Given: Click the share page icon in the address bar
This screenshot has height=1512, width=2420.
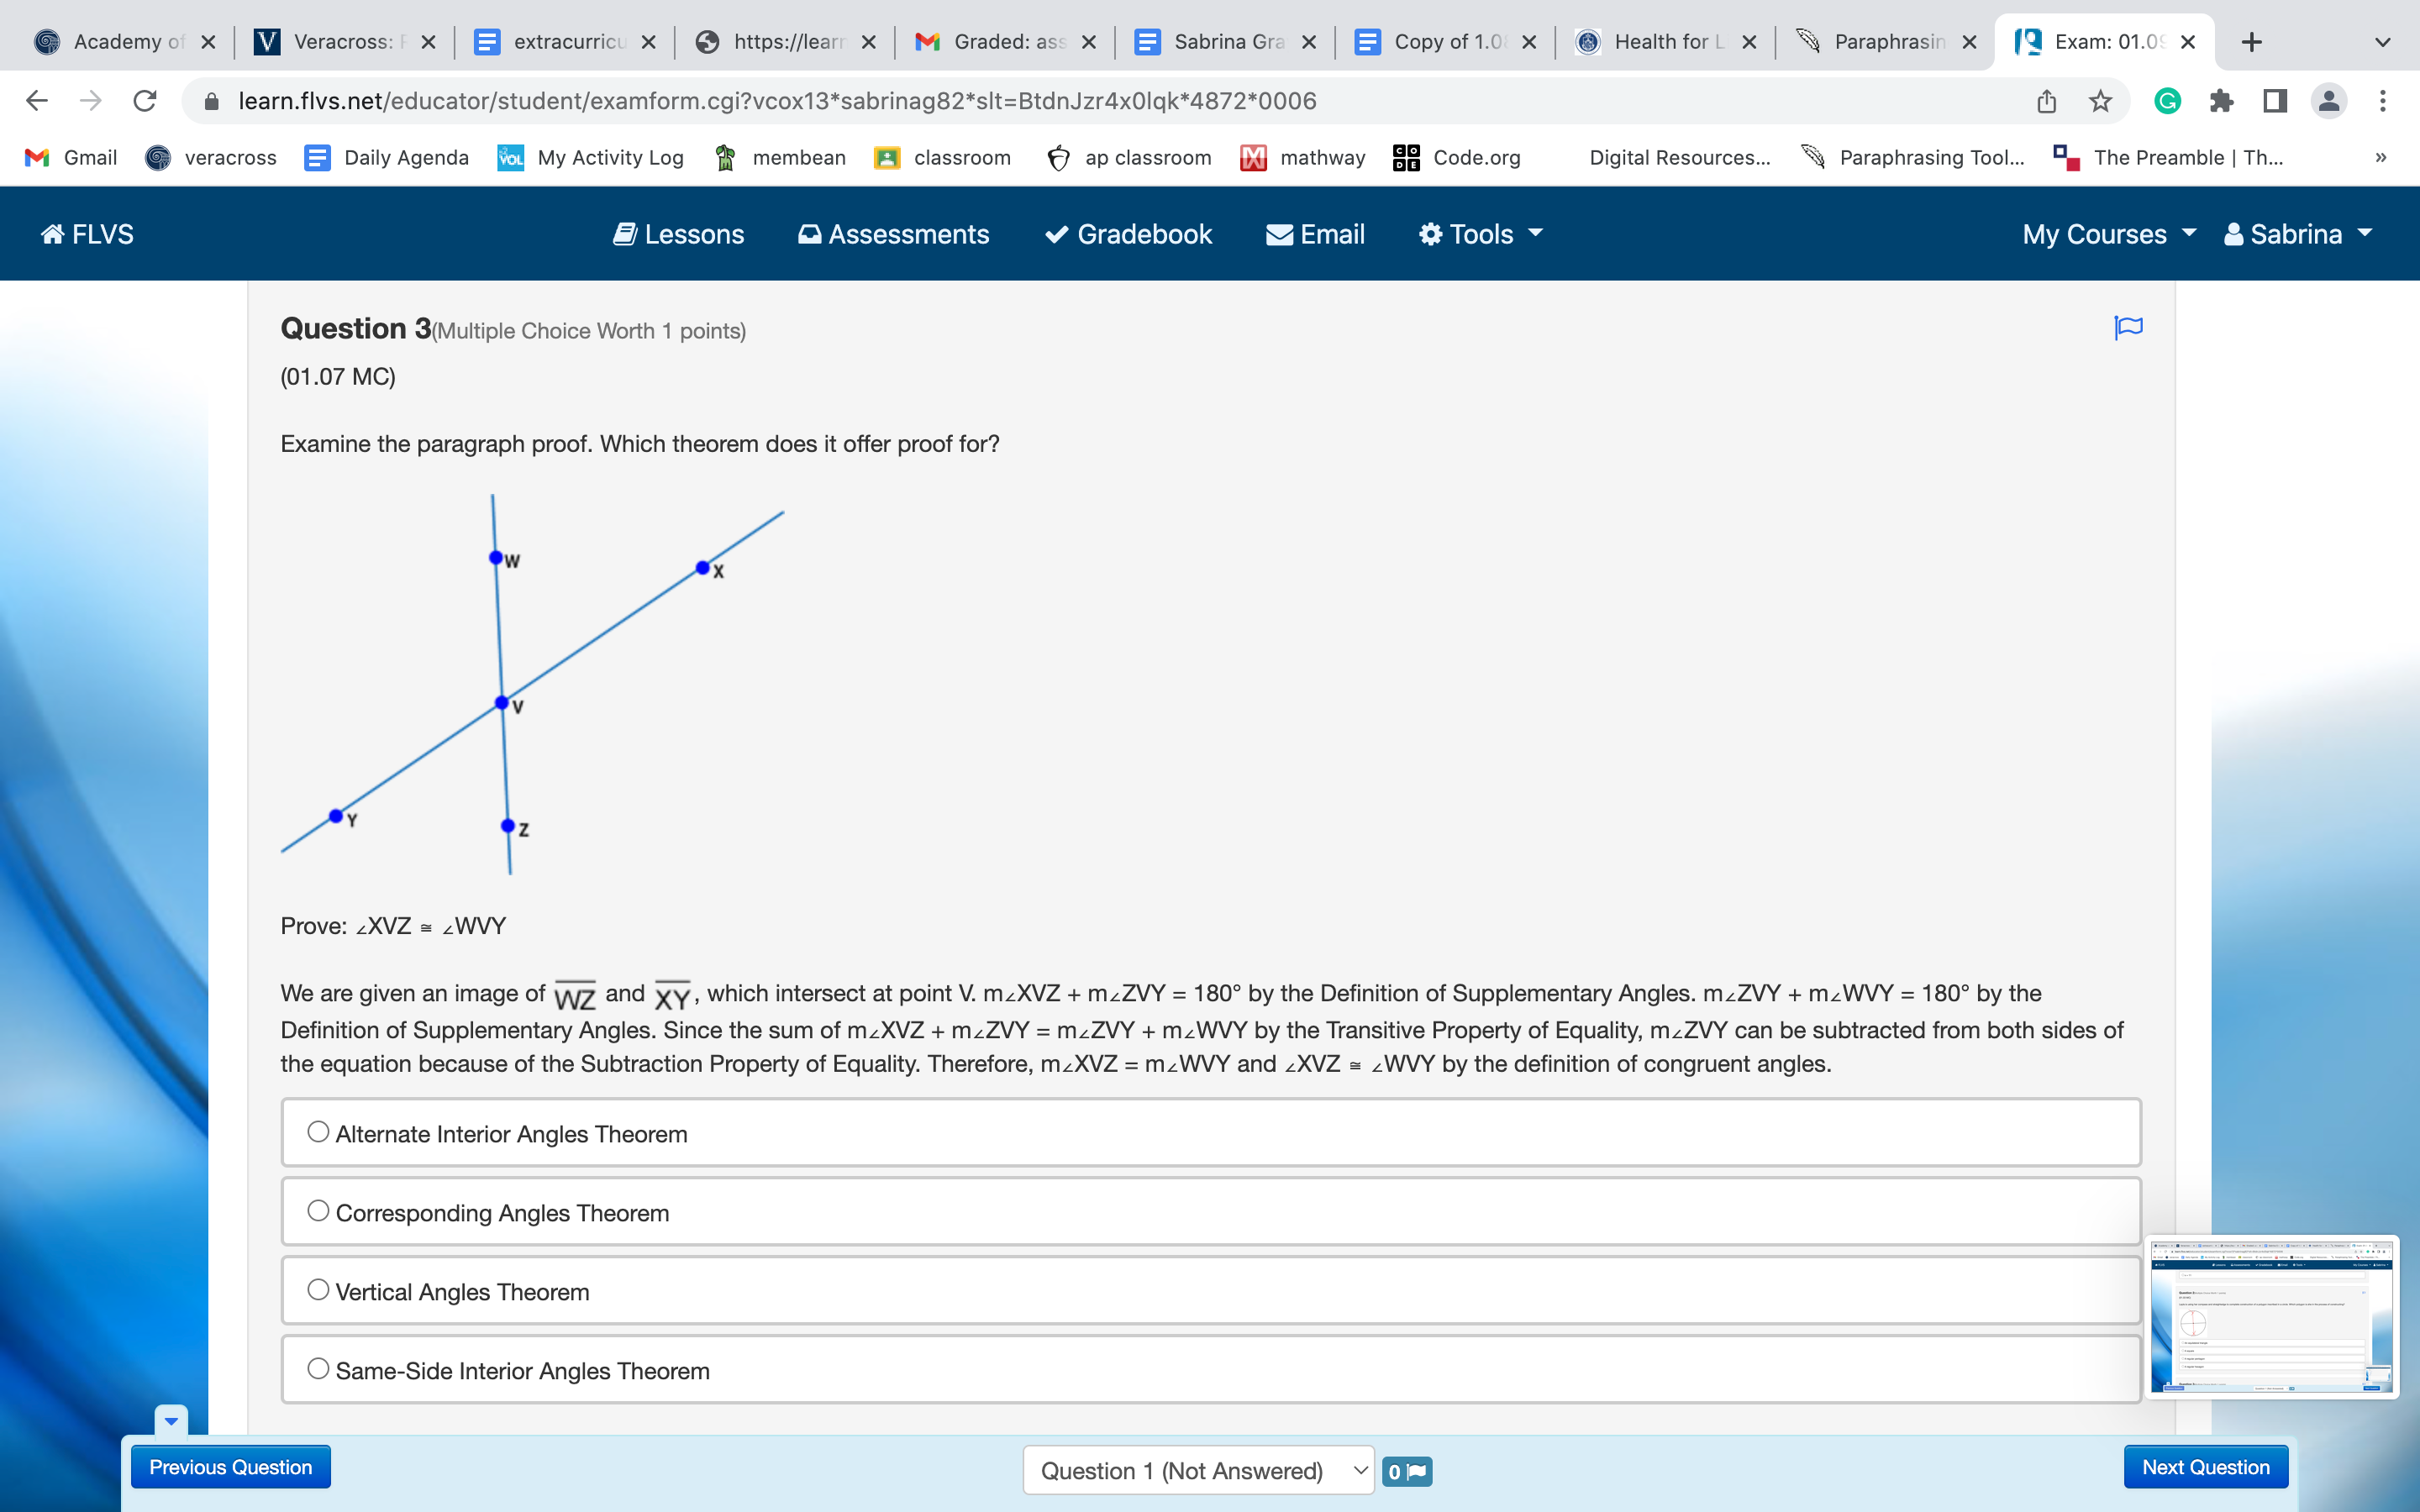Looking at the screenshot, I should 2046,101.
